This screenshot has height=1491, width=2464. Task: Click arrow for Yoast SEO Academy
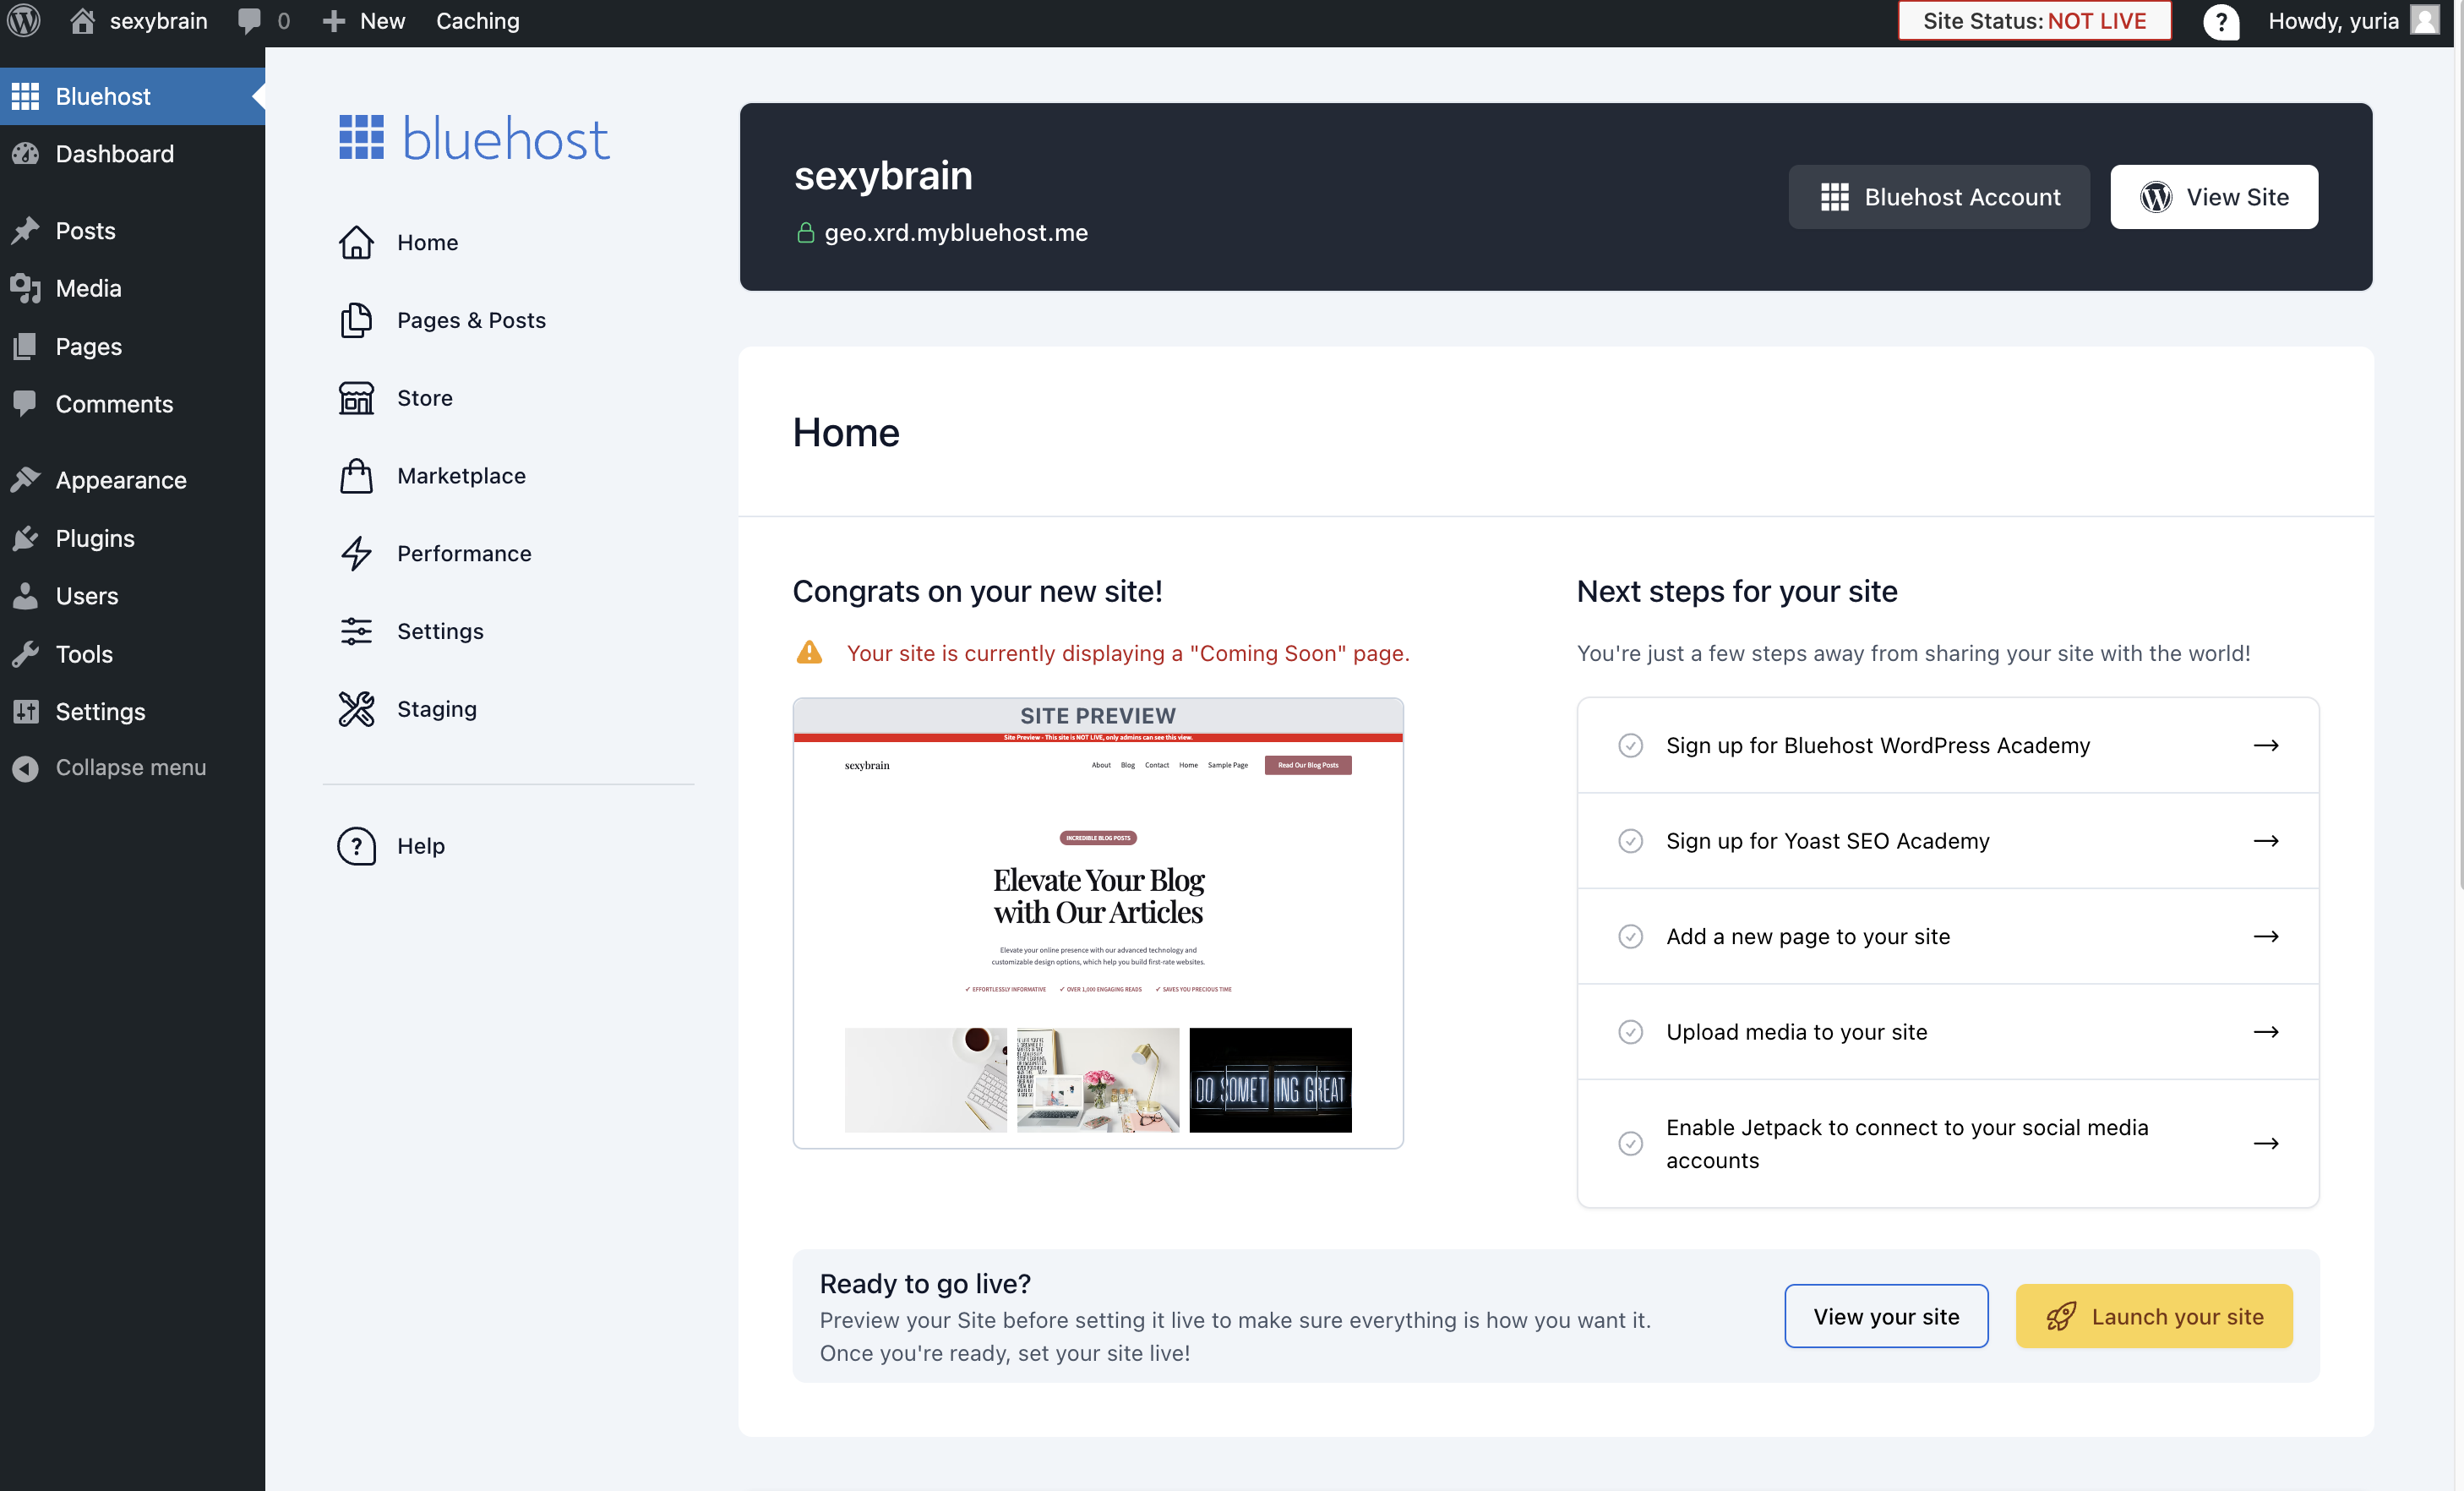2266,841
